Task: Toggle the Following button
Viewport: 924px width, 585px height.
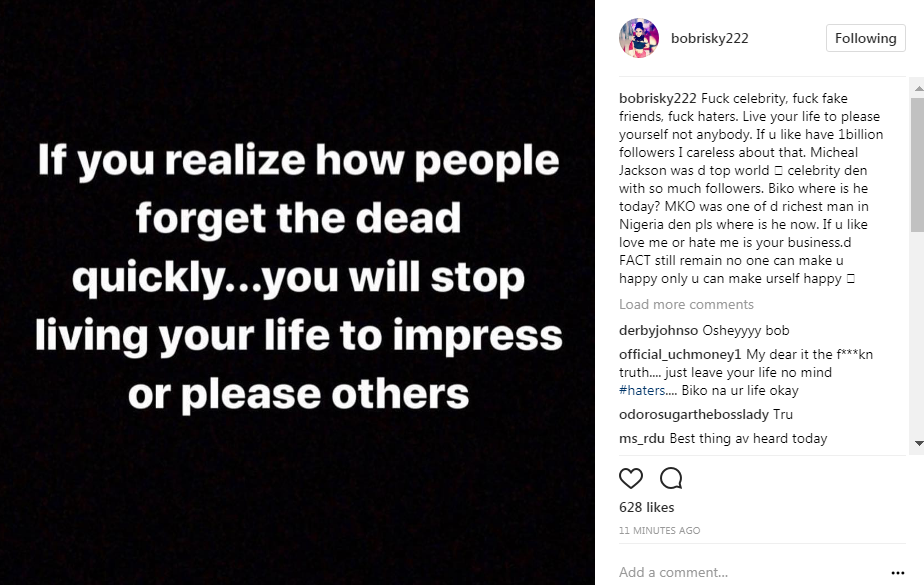Action: point(865,38)
